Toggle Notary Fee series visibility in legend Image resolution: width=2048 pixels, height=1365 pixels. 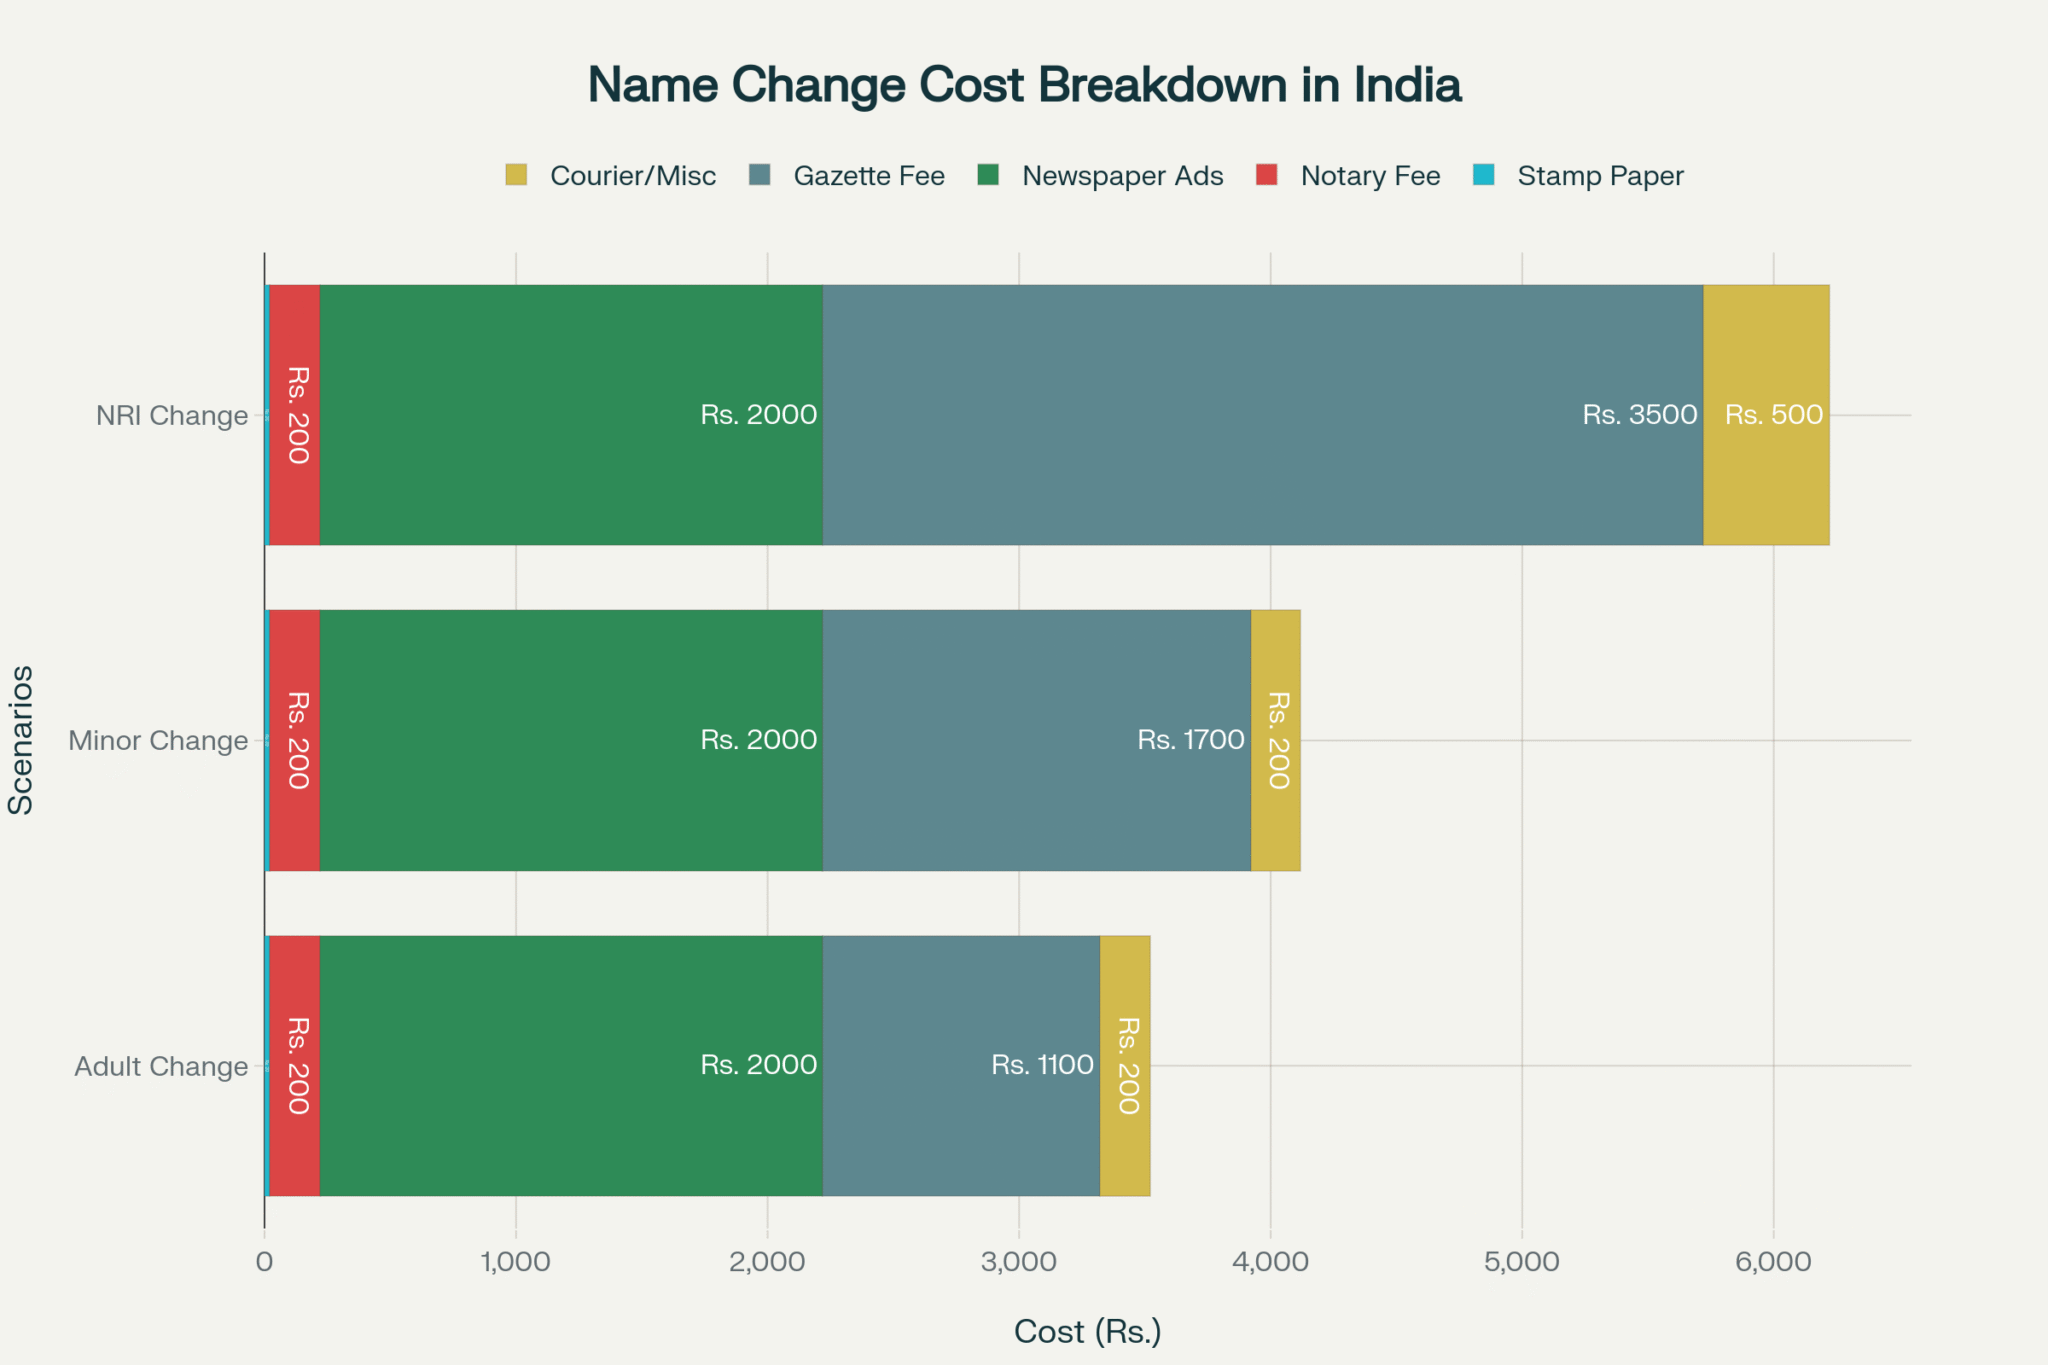click(x=1370, y=176)
